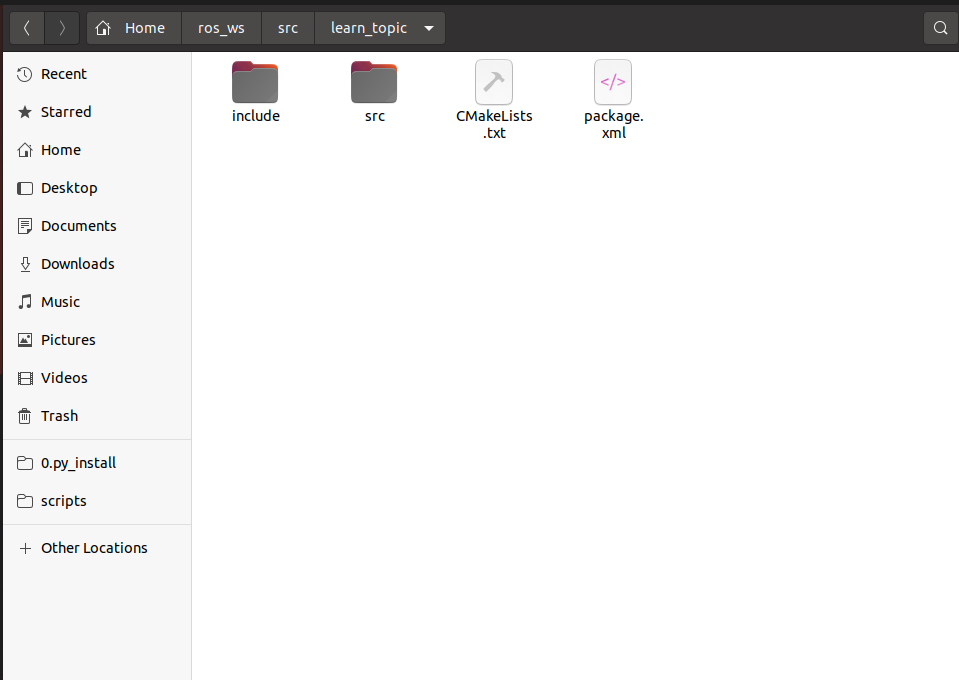Select the package.xml file icon

click(x=613, y=82)
